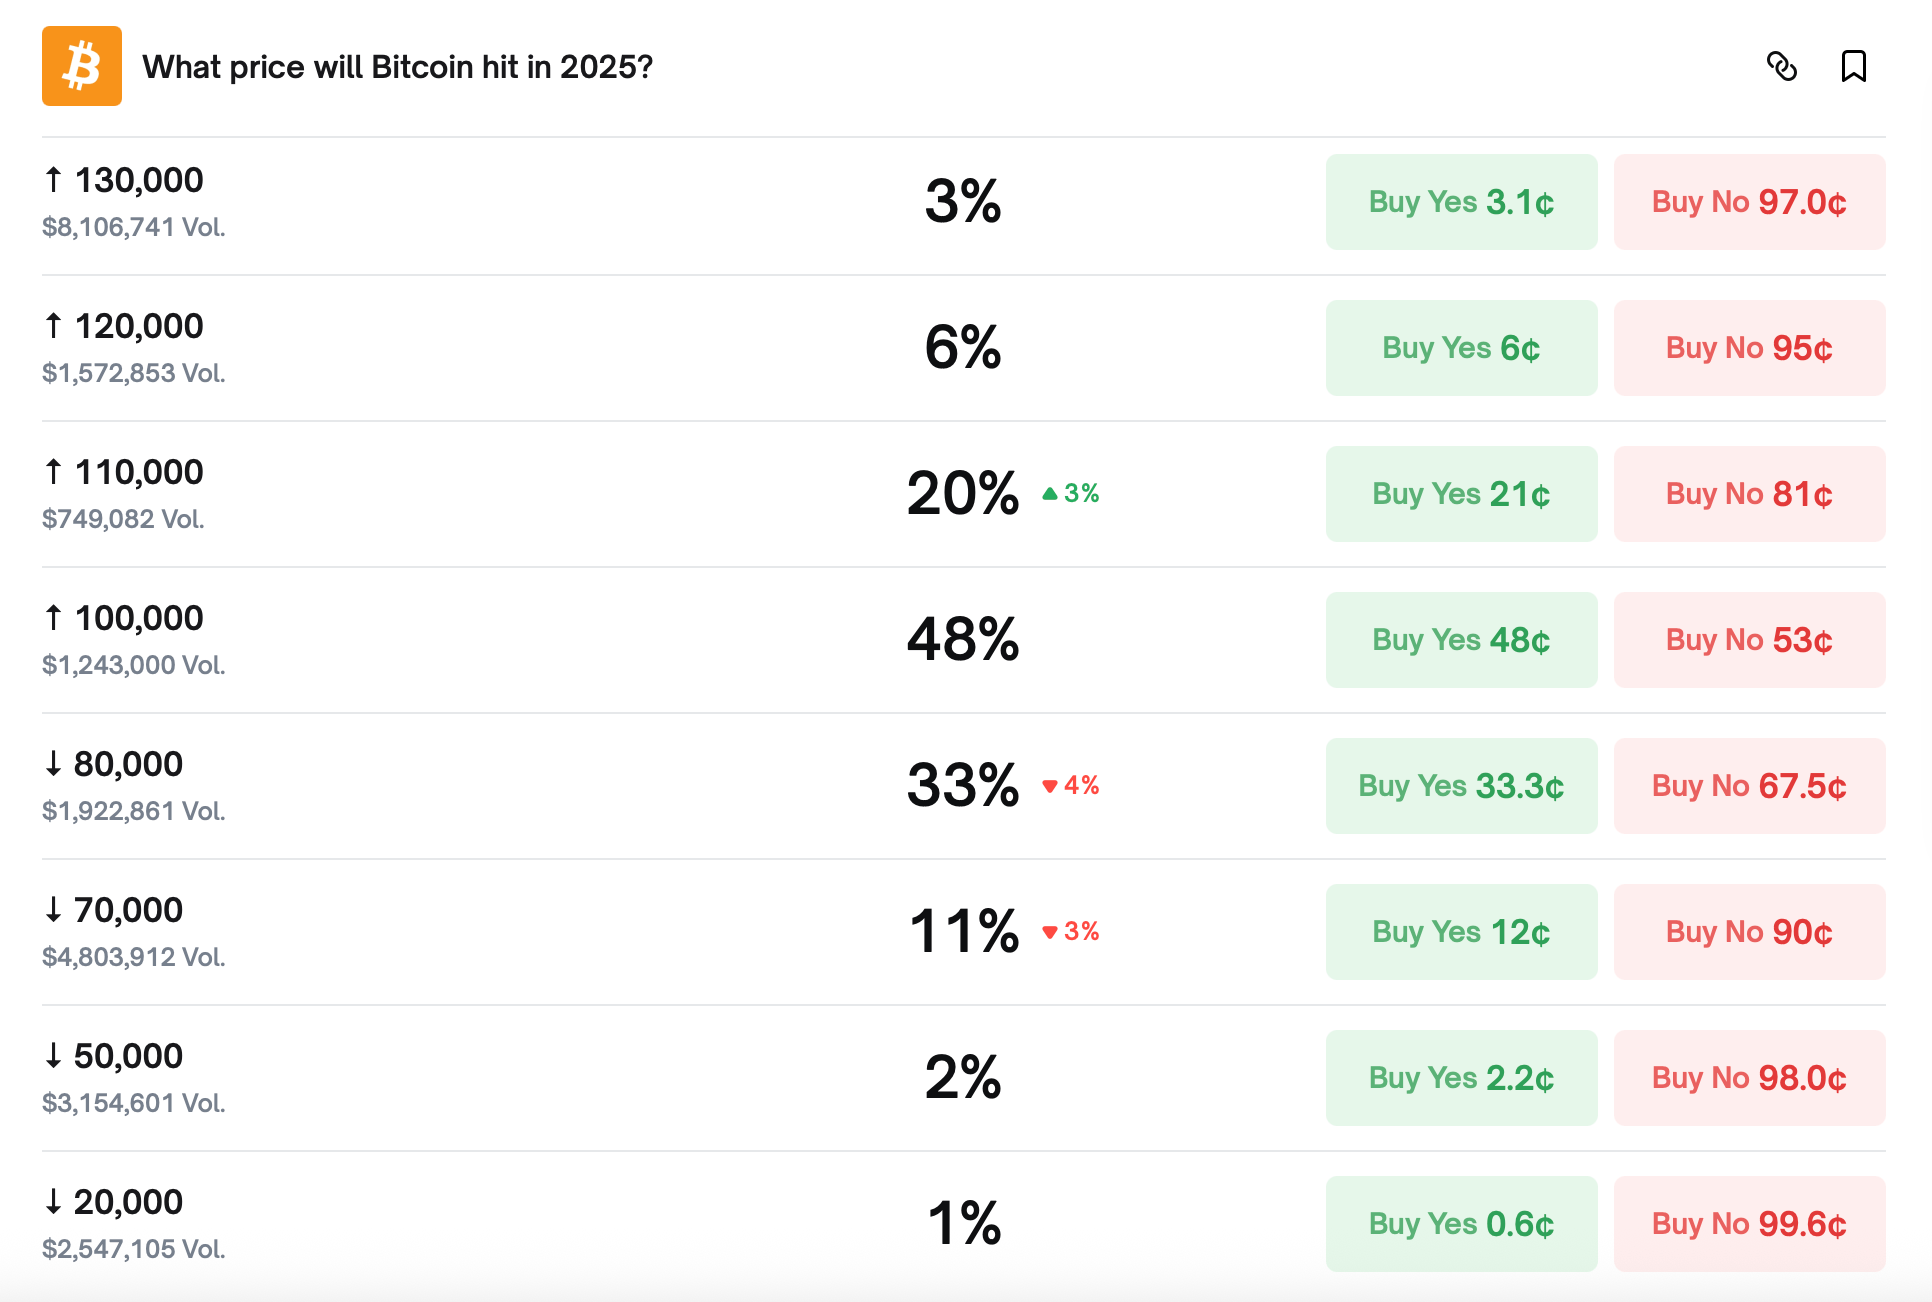This screenshot has height=1302, width=1932.
Task: Bookmark this Bitcoin market
Action: click(x=1854, y=67)
